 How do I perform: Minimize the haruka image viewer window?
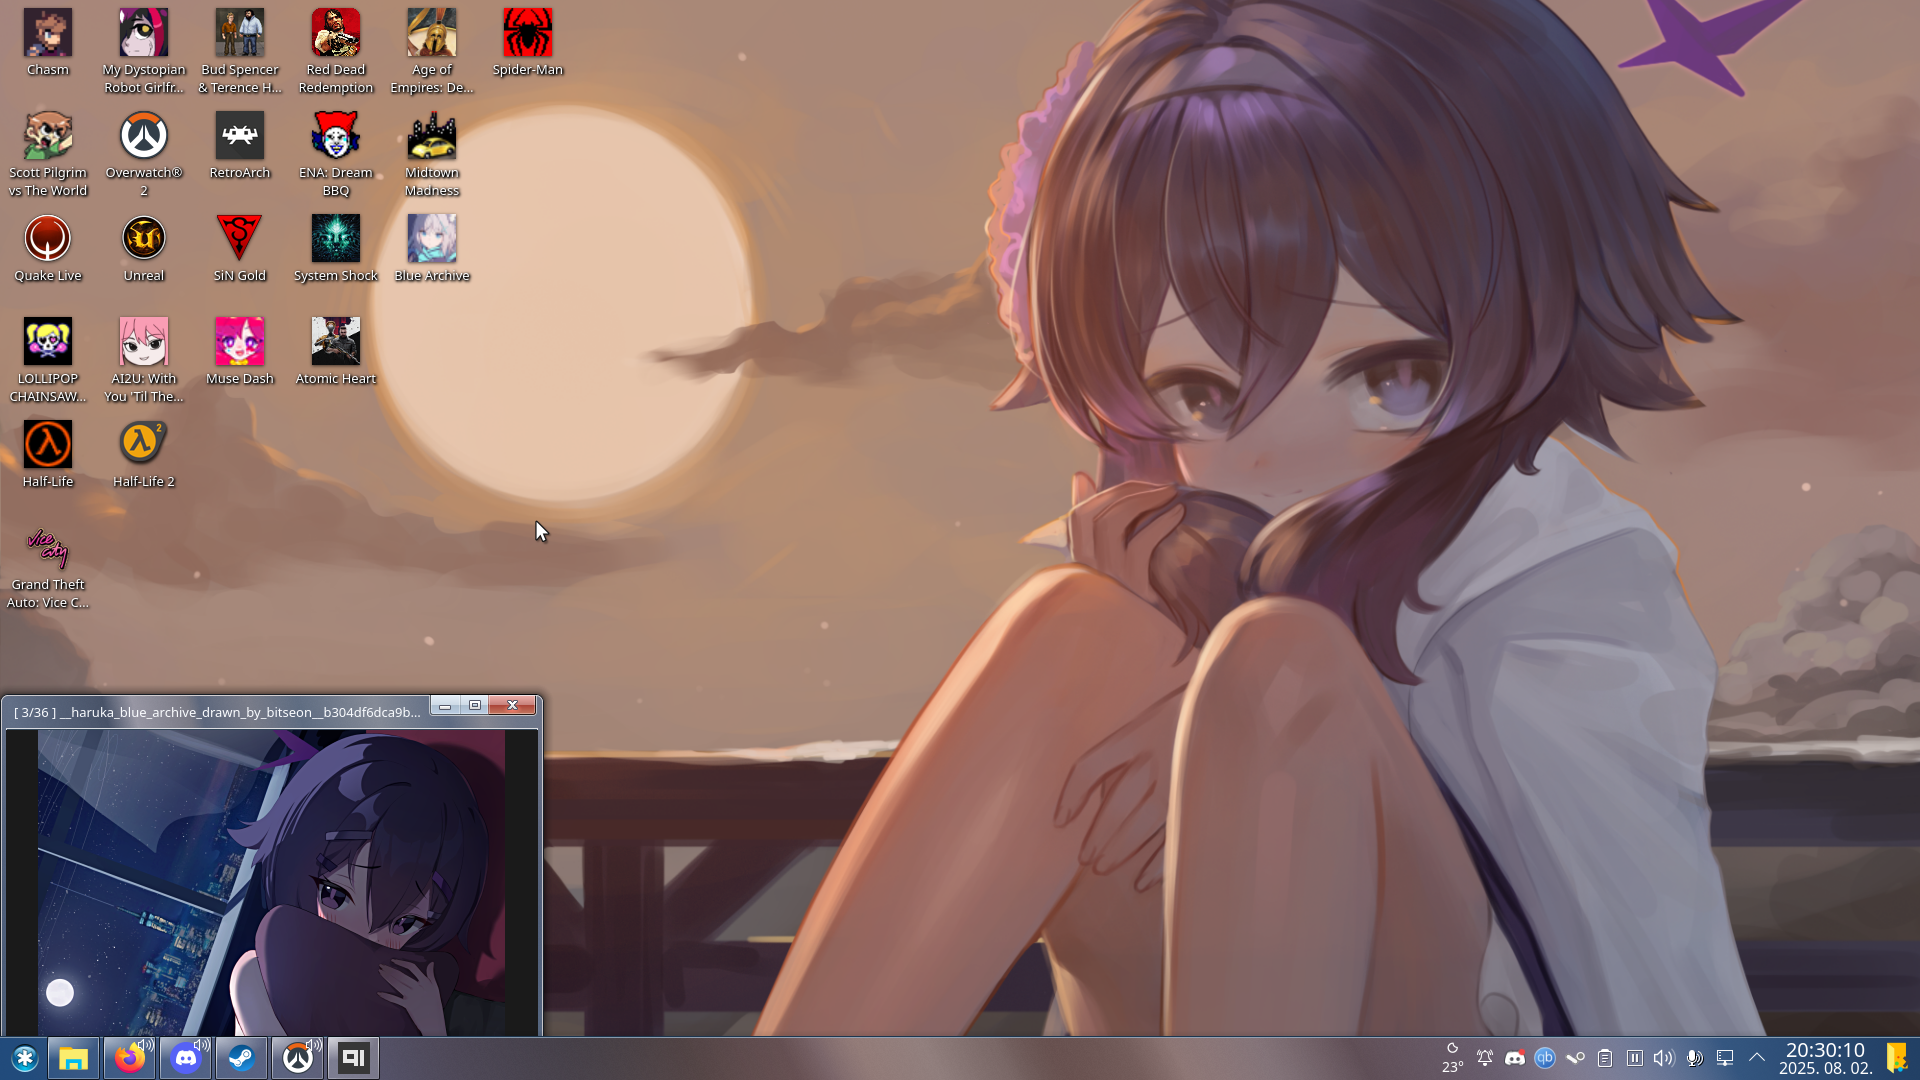pyautogui.click(x=445, y=706)
